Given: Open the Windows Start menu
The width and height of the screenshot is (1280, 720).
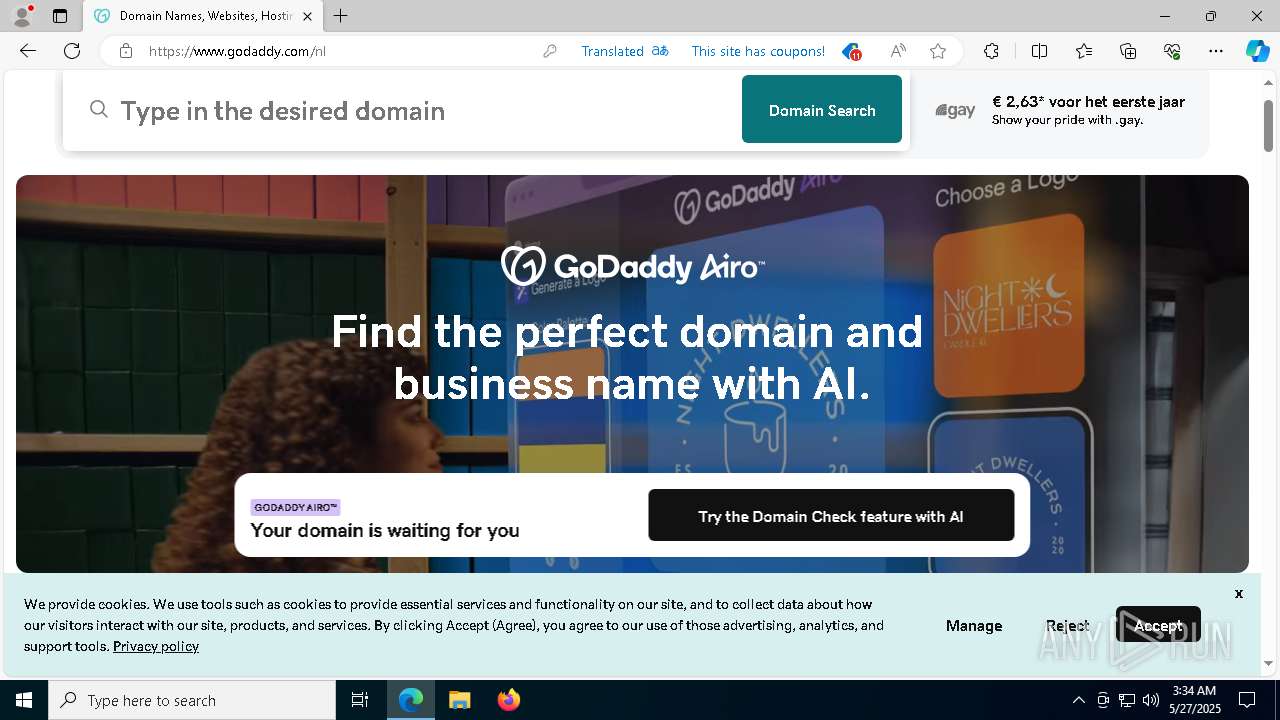Looking at the screenshot, I should 24,700.
